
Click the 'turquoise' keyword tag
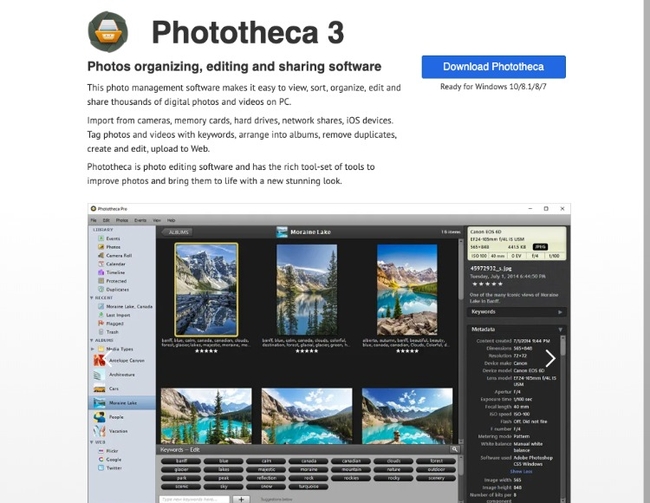point(309,486)
